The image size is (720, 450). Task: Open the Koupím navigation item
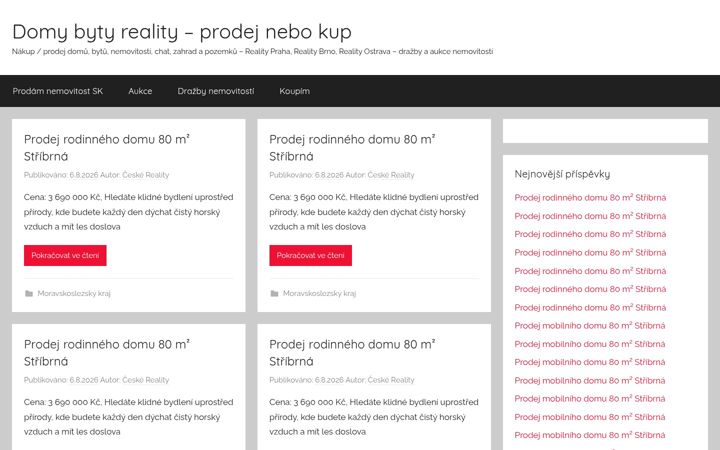tap(294, 91)
